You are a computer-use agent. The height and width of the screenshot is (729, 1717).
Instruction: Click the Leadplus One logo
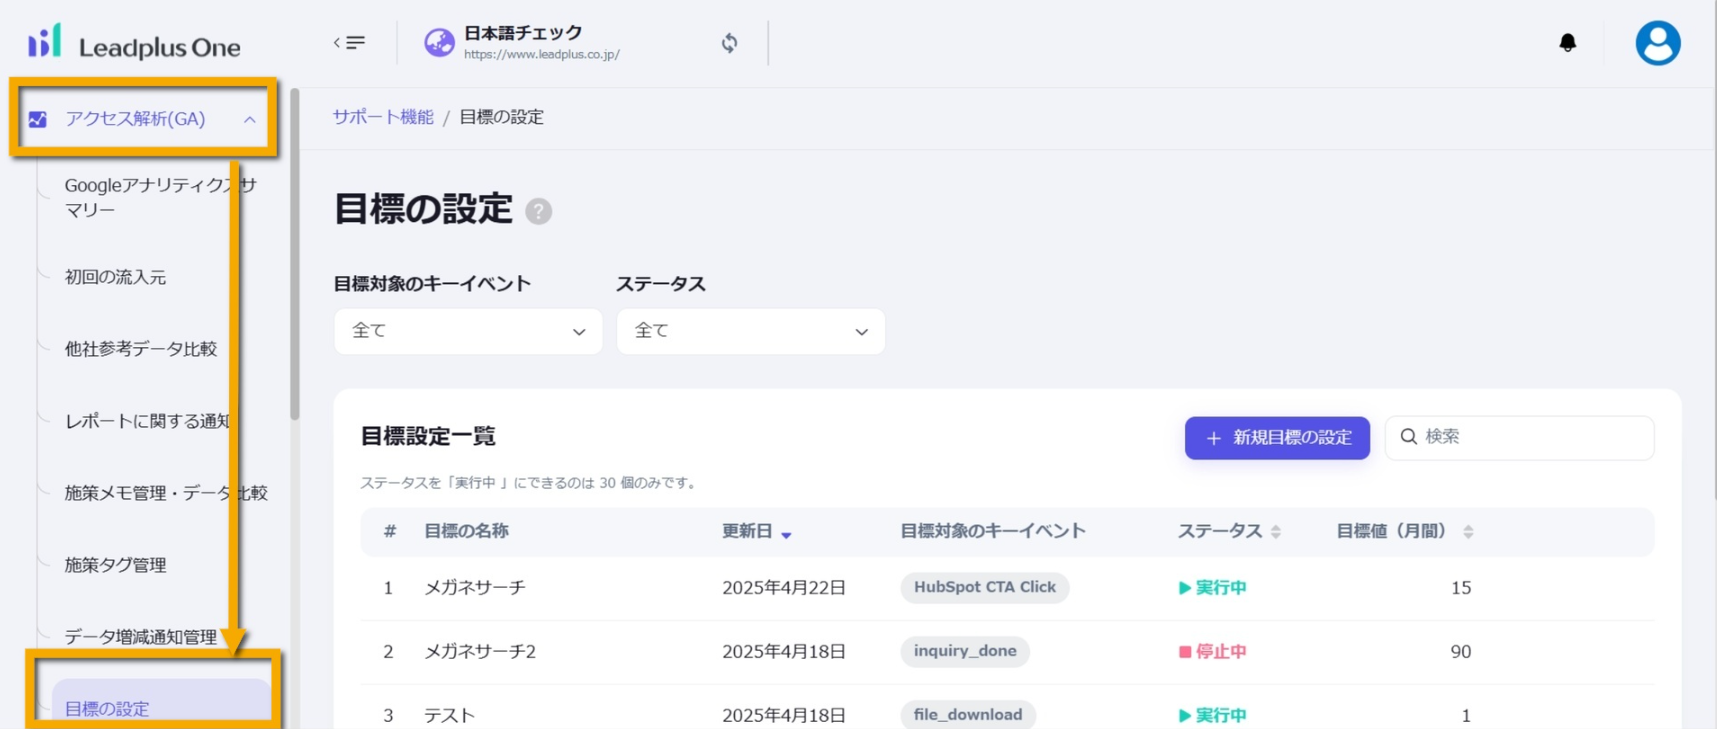(x=134, y=44)
